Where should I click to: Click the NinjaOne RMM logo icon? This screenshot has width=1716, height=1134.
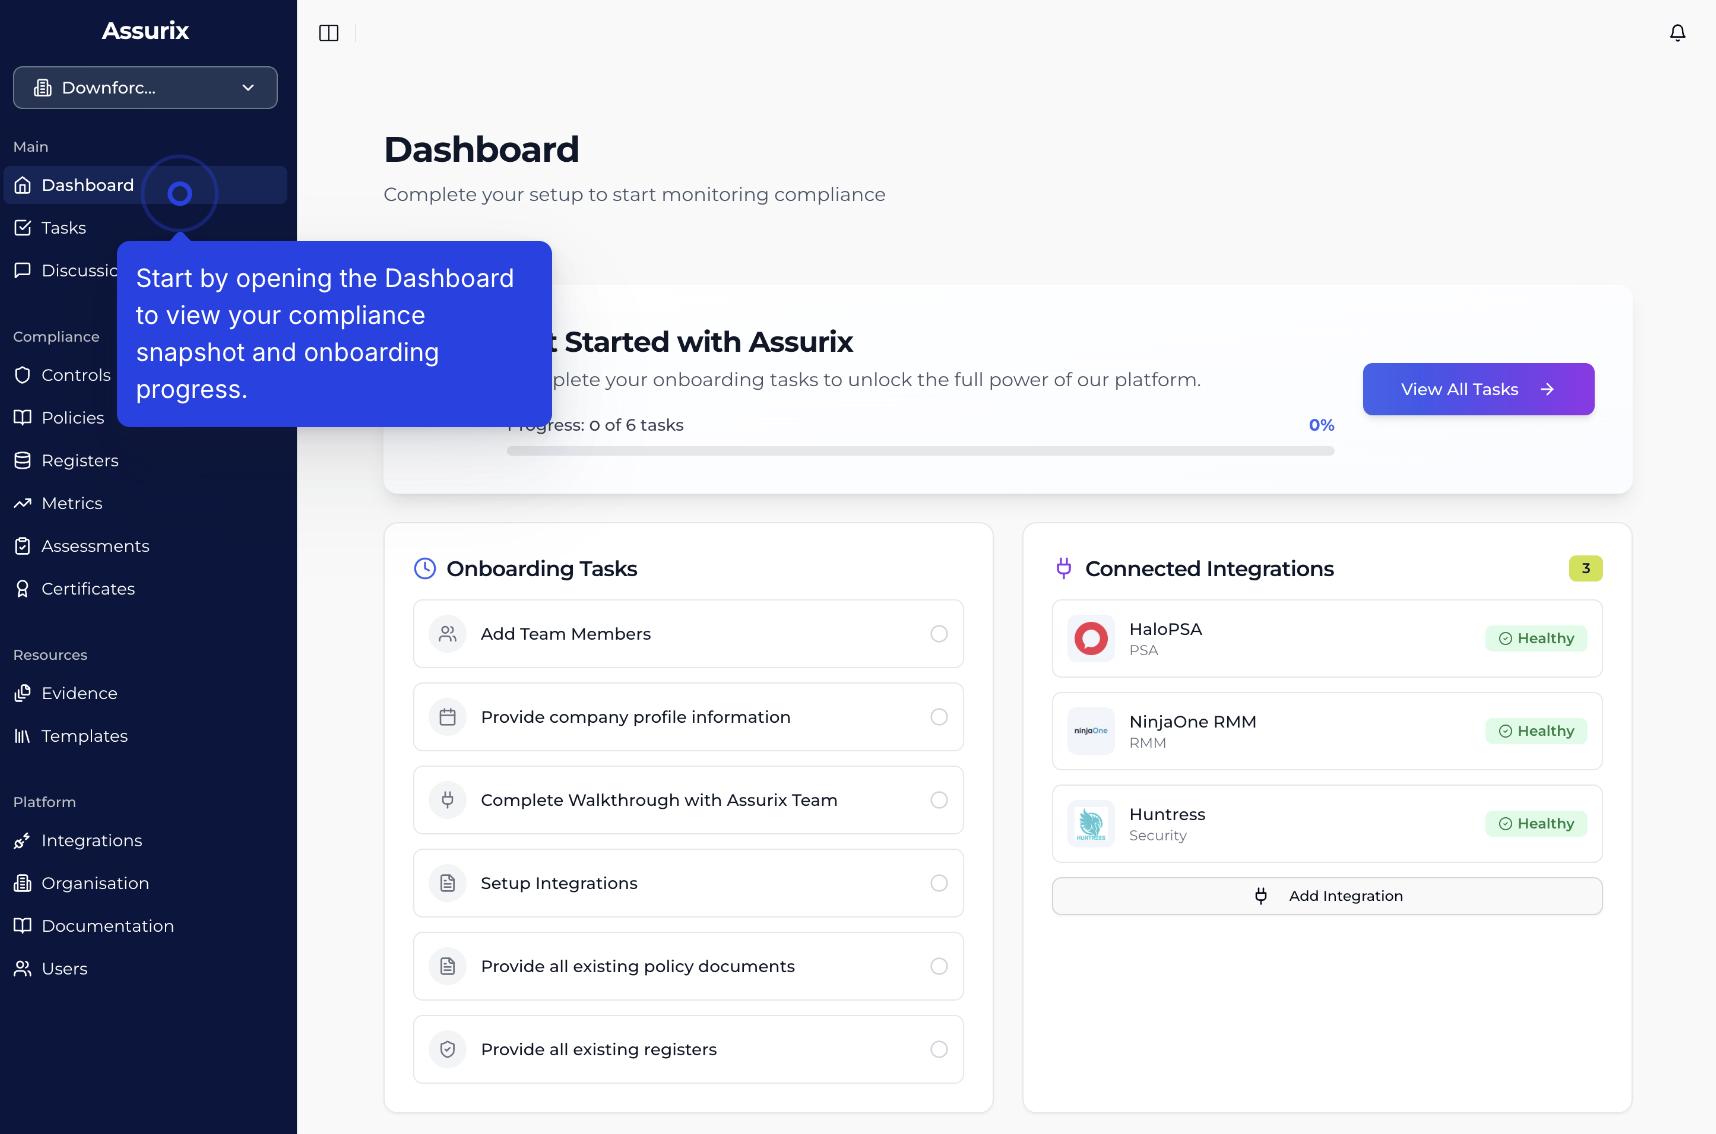click(x=1090, y=731)
